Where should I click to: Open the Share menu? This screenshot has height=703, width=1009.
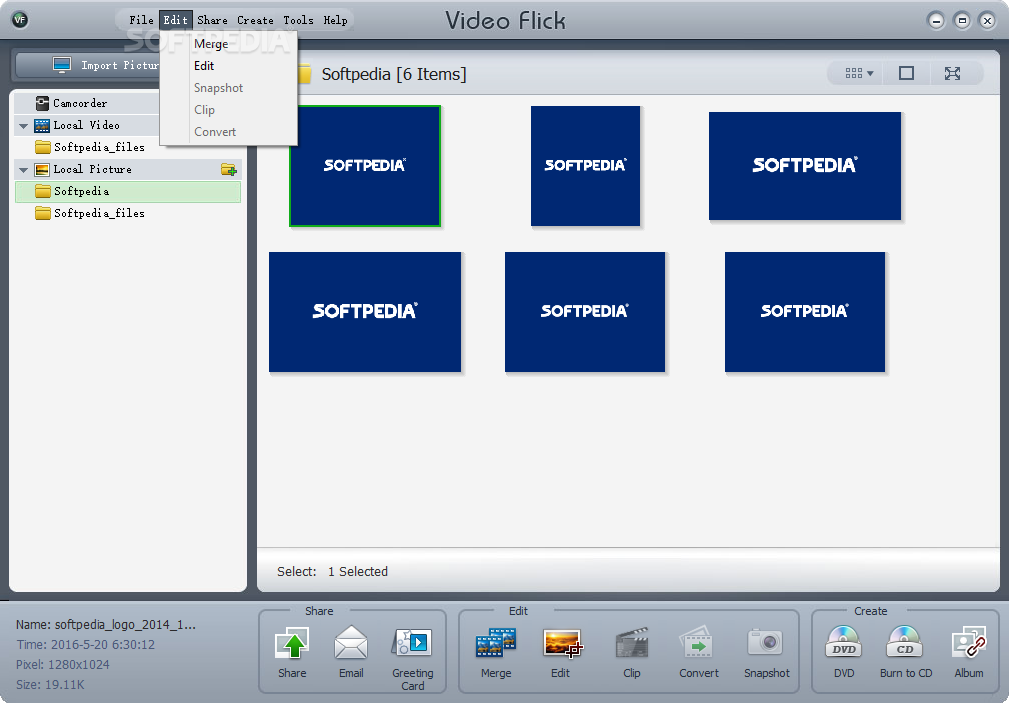click(212, 20)
